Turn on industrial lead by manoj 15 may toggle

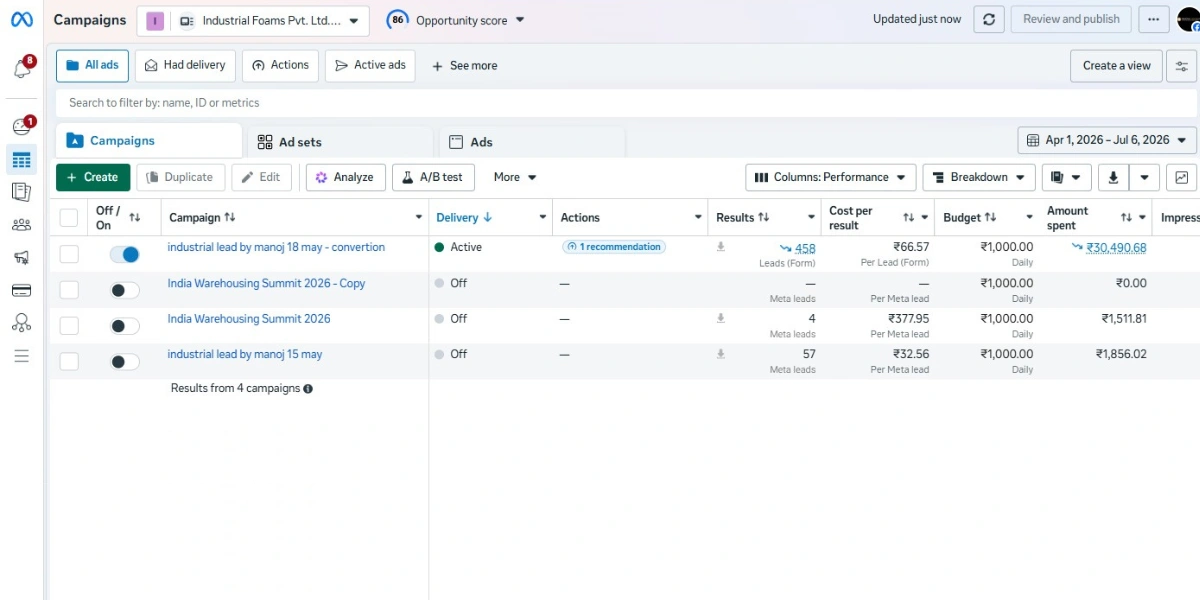point(125,362)
